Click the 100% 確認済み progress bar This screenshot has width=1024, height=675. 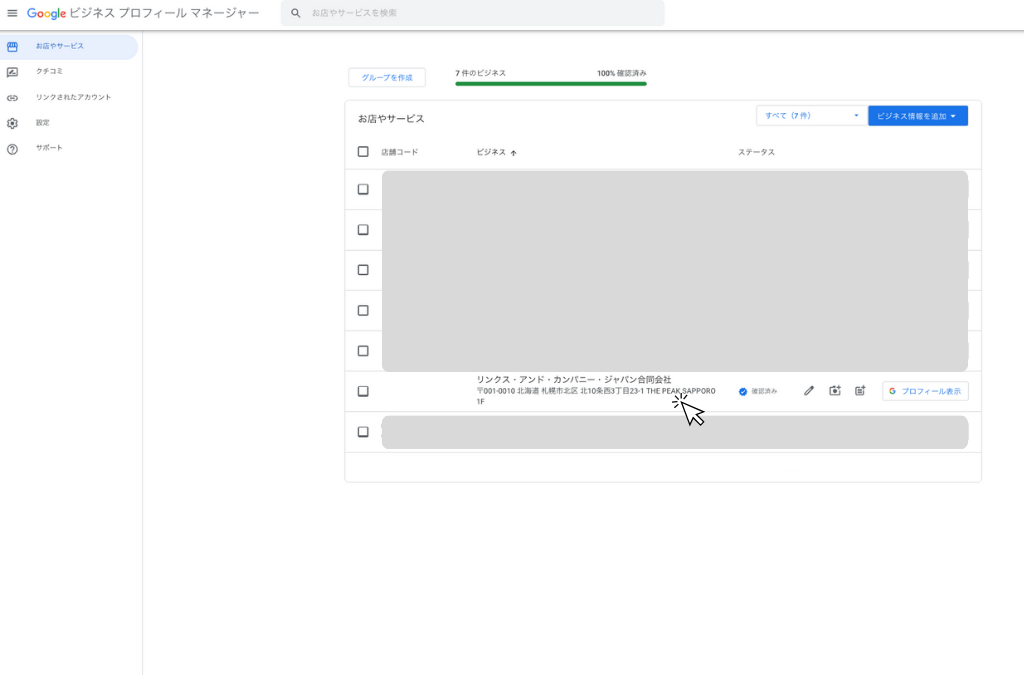pos(550,84)
